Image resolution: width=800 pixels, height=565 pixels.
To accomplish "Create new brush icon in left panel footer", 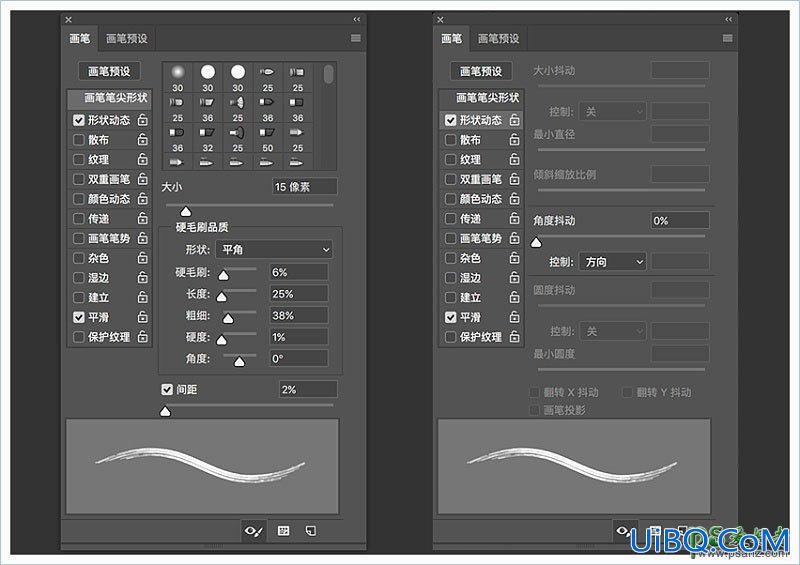I will [310, 531].
